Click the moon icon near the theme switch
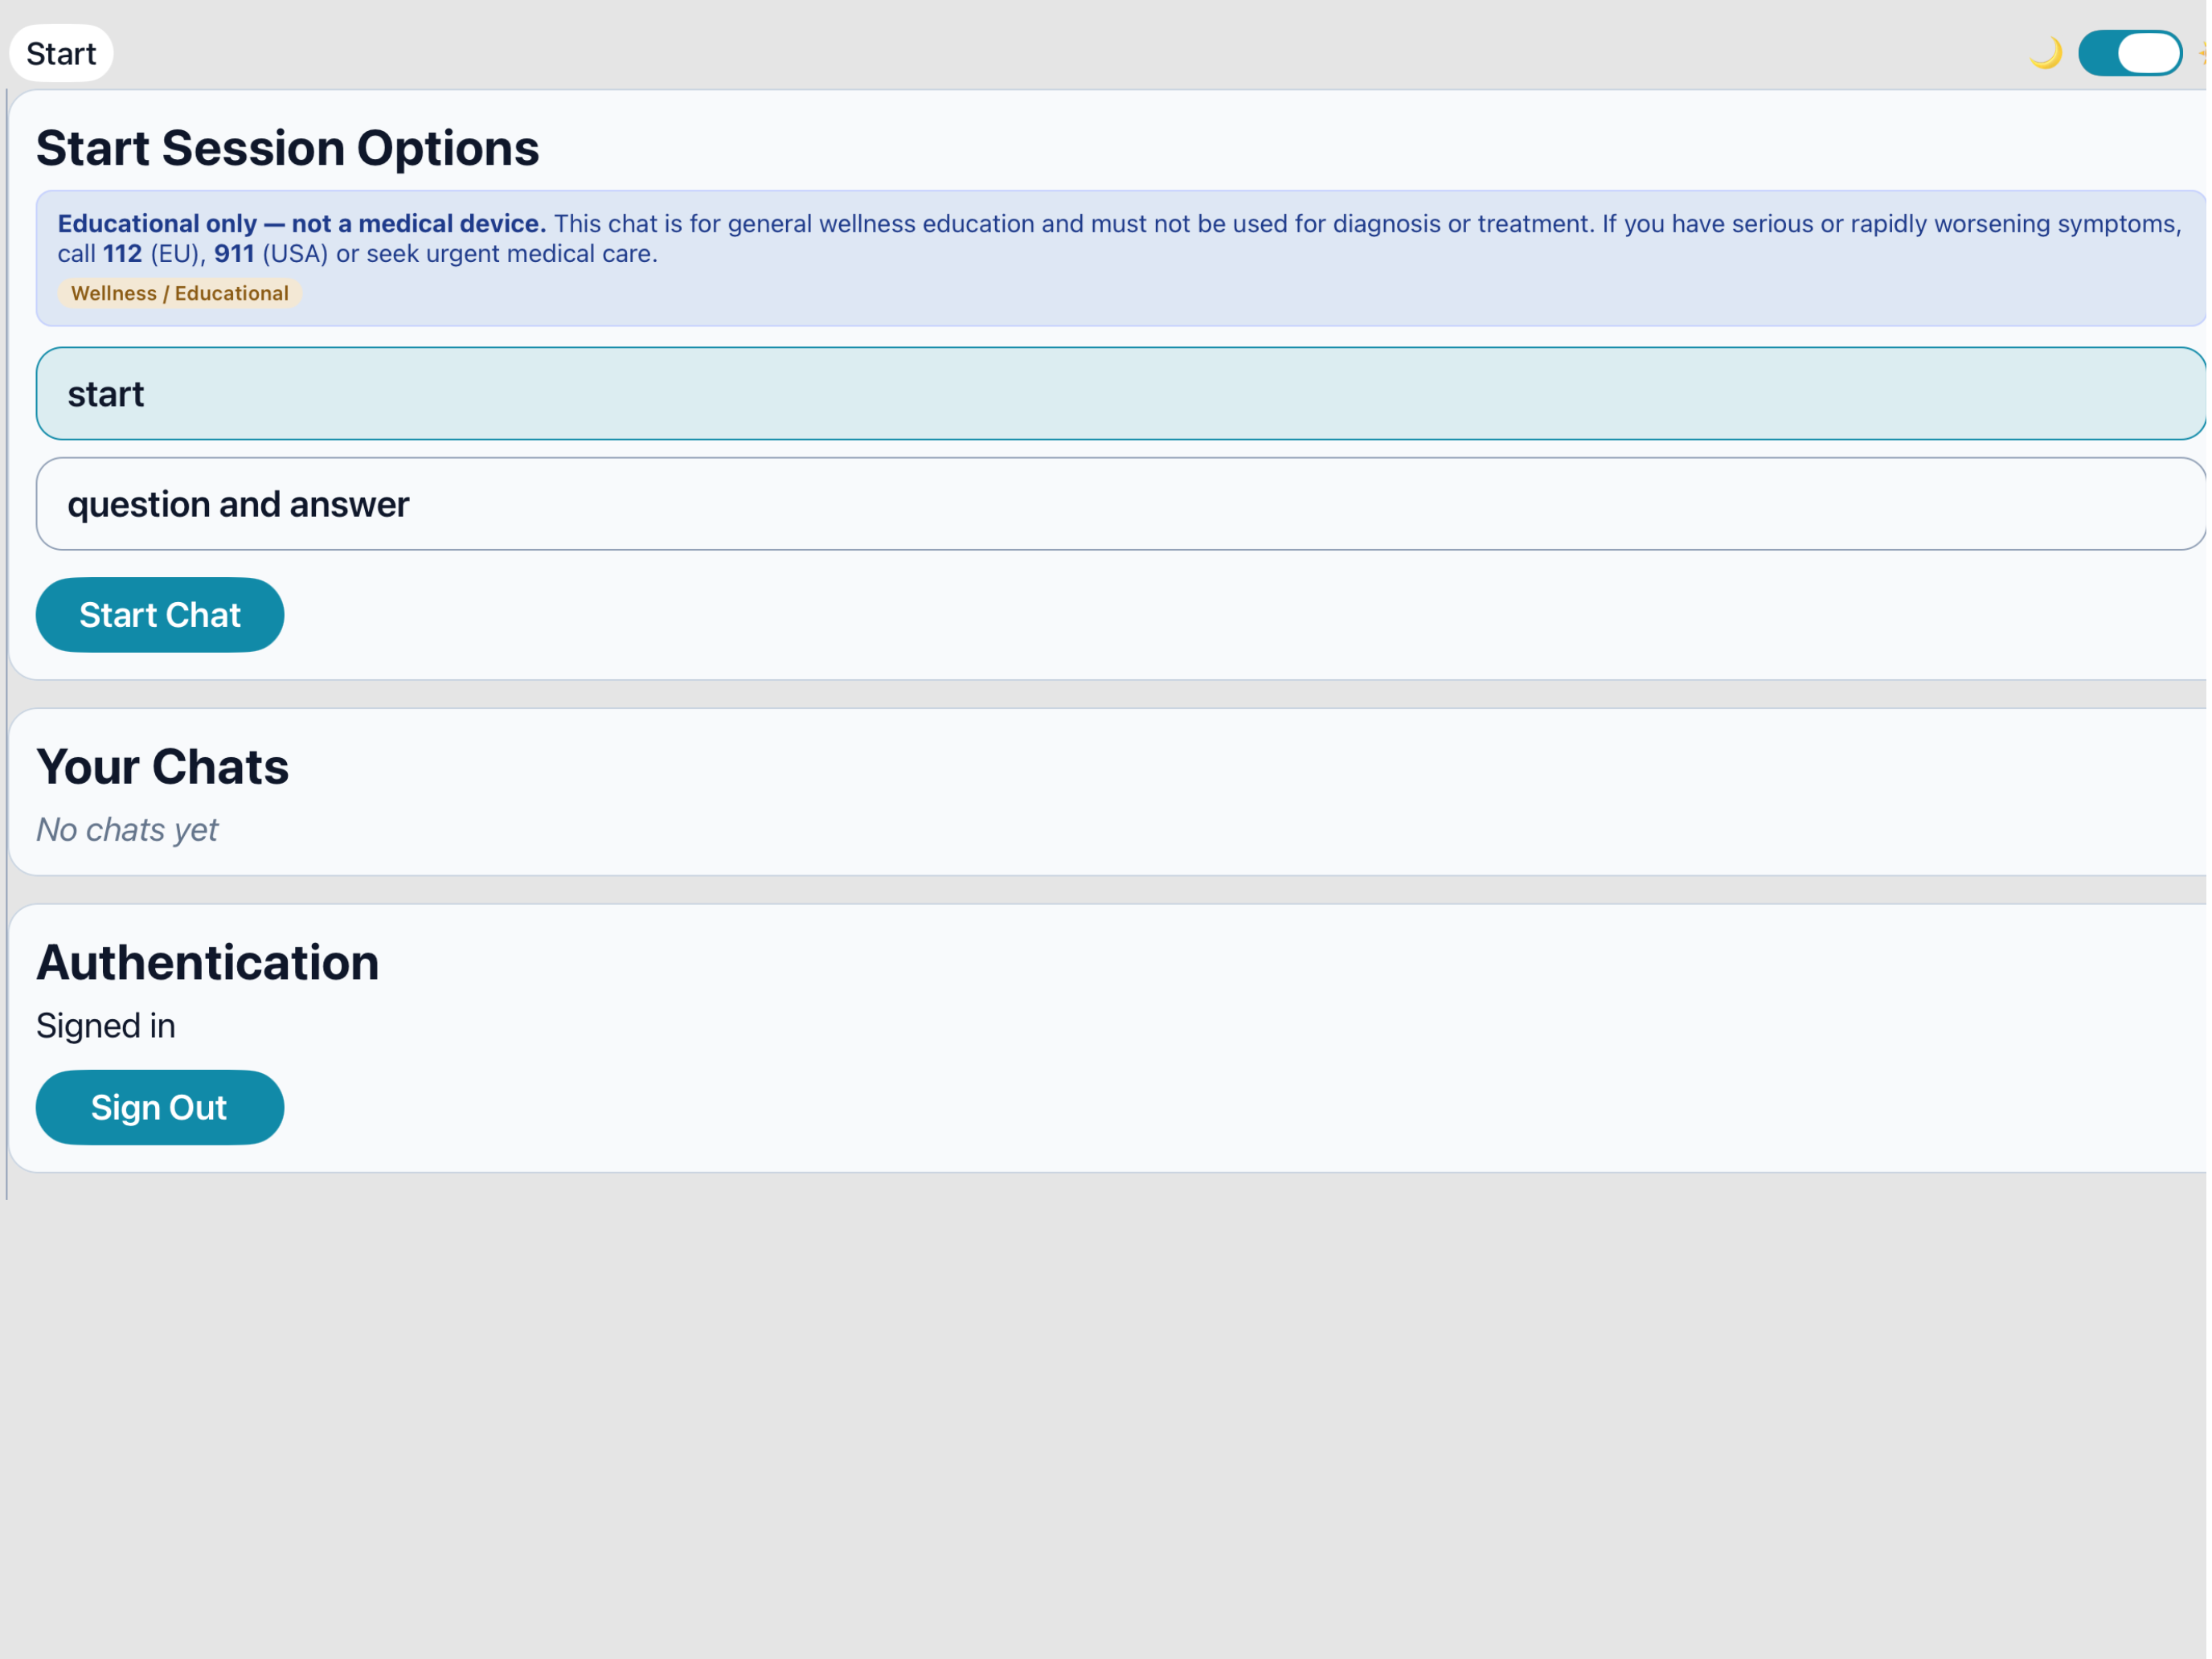 tap(2046, 53)
